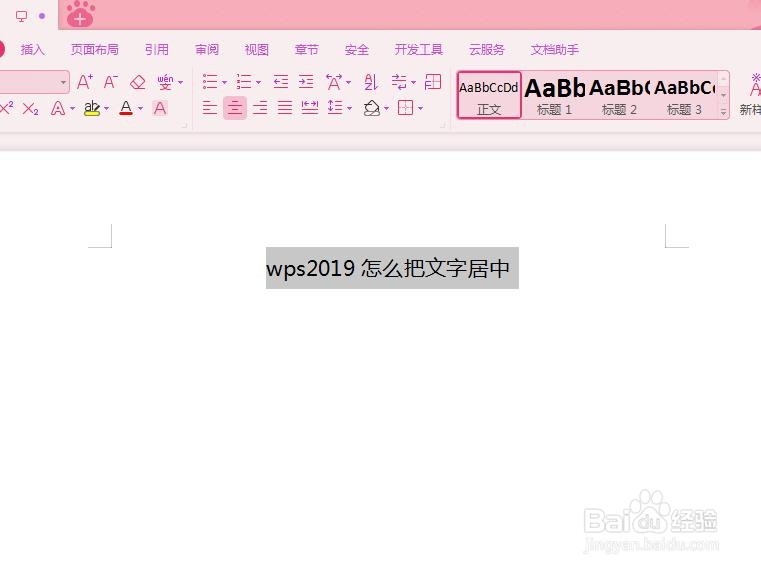Screen dimensions: 761x571
Task: Open the highlight color dropdown arrow
Action: coord(106,108)
